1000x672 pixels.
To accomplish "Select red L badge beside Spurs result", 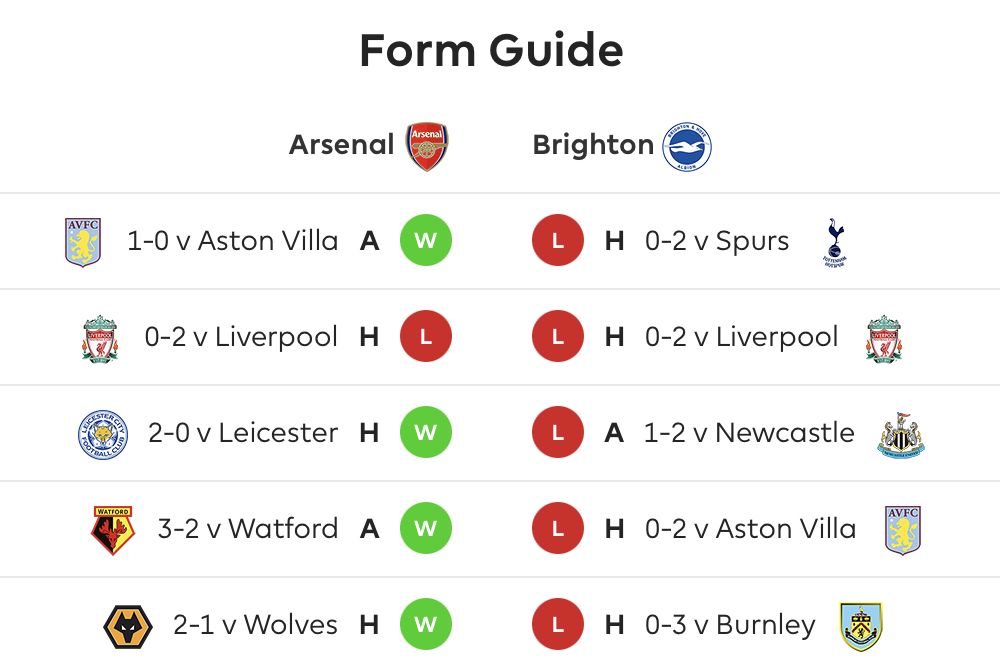I will (x=558, y=240).
